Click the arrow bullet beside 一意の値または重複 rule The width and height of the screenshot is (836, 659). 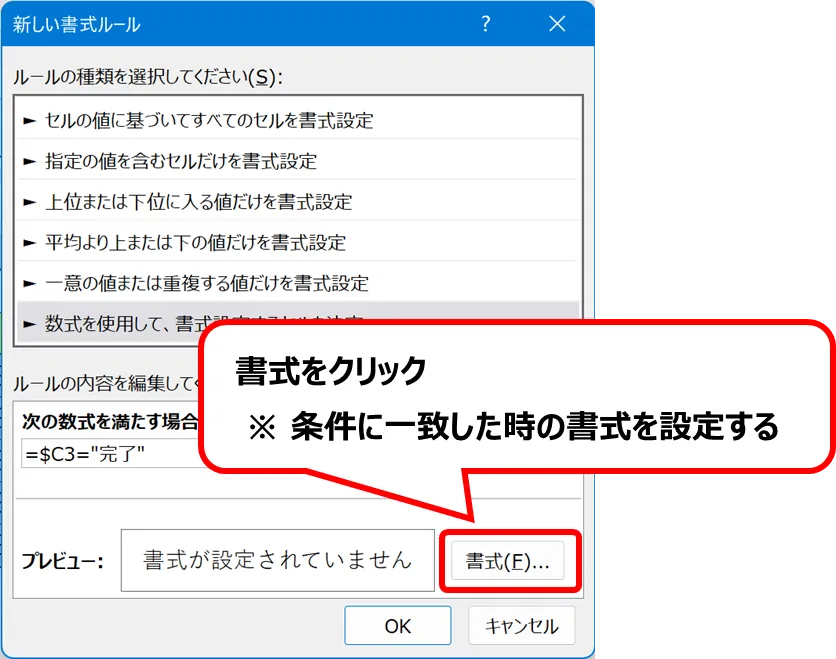(29, 283)
